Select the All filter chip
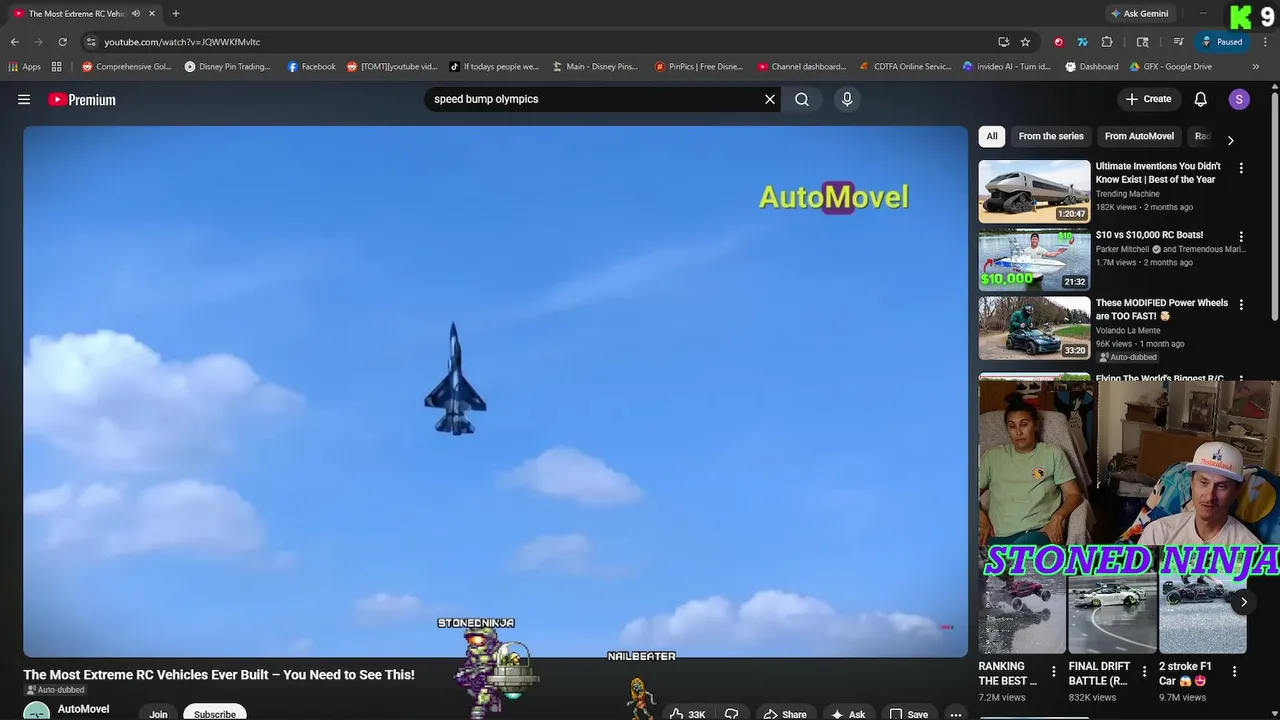 (x=992, y=136)
